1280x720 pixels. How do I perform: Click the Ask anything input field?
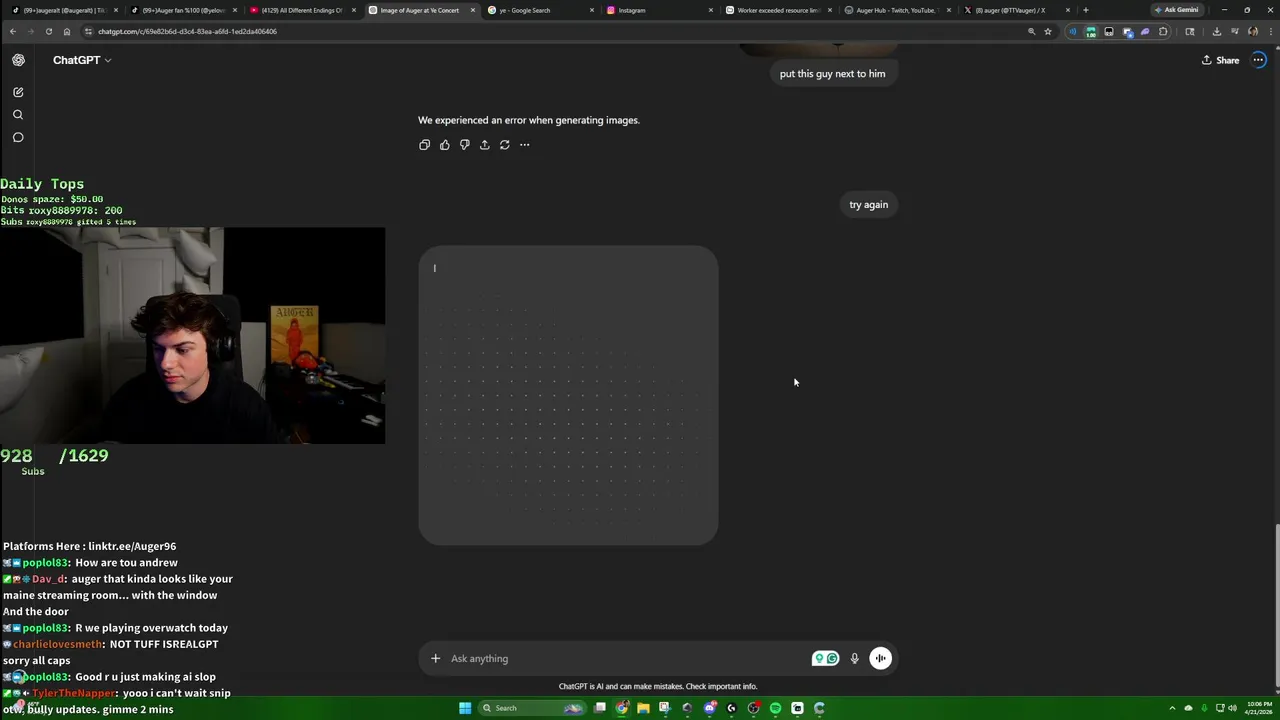click(x=630, y=658)
